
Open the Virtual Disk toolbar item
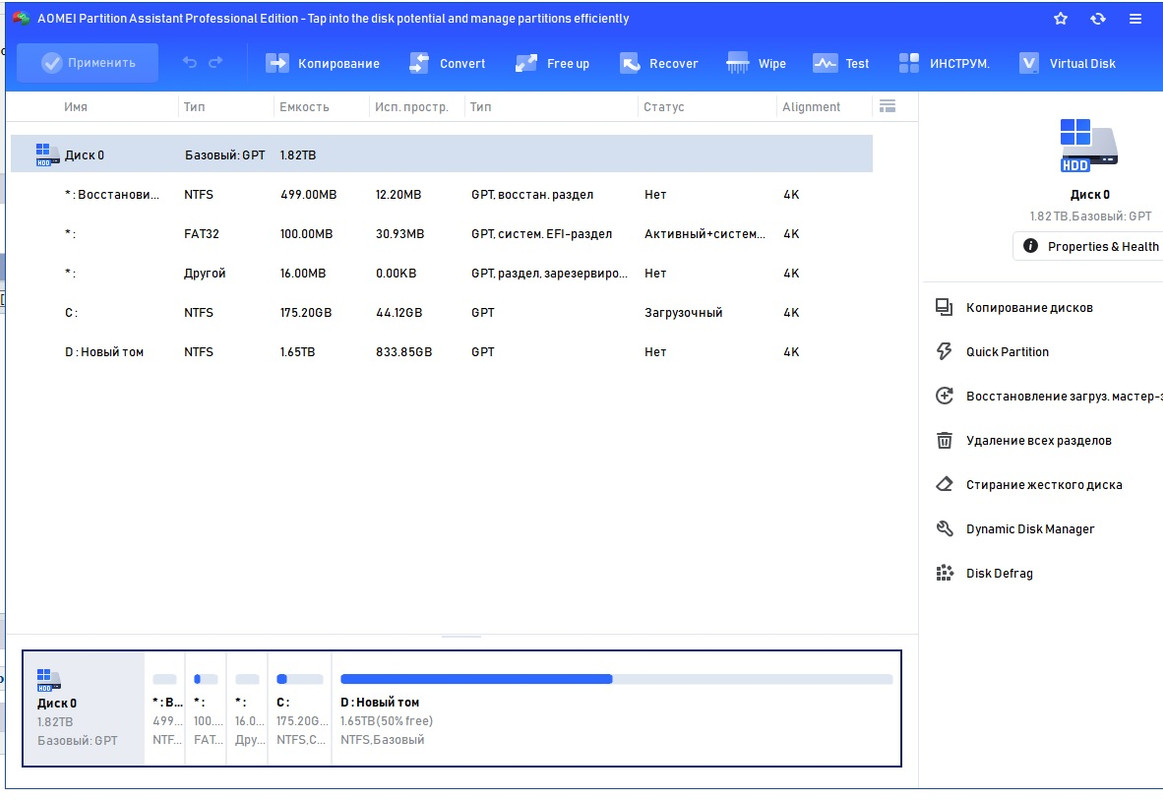coord(1067,64)
